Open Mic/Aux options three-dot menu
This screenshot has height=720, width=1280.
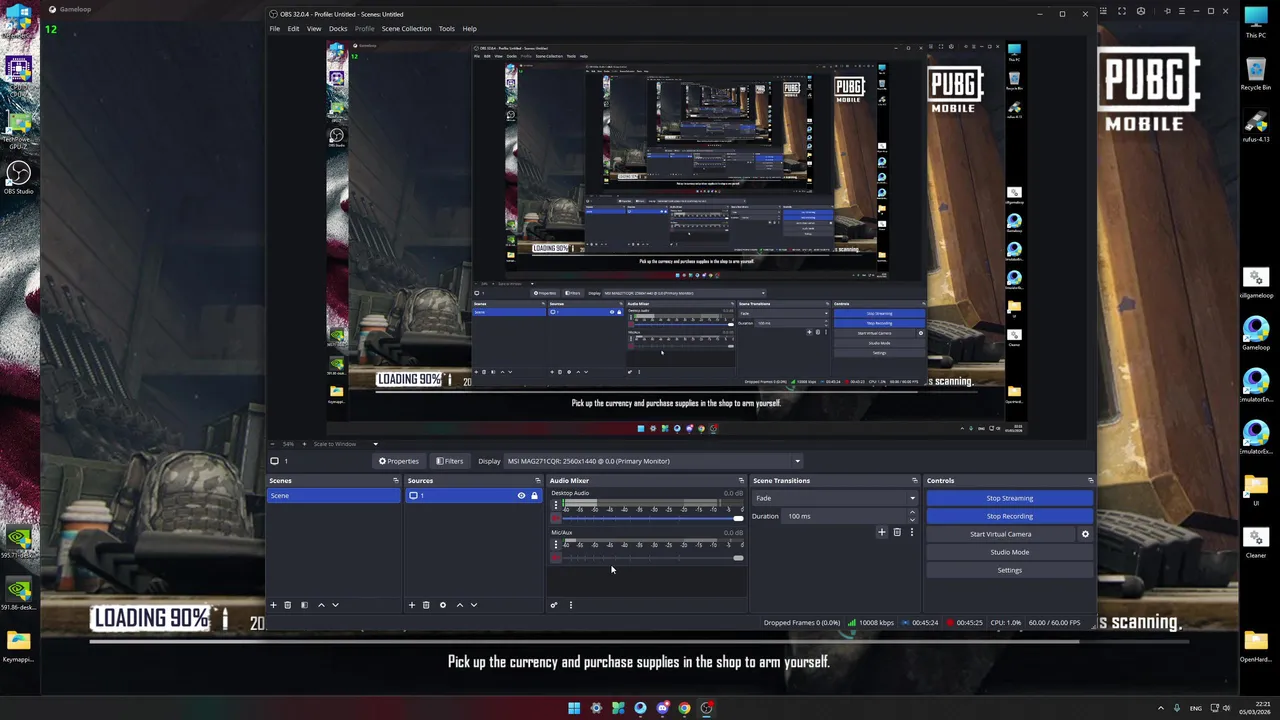pos(556,545)
